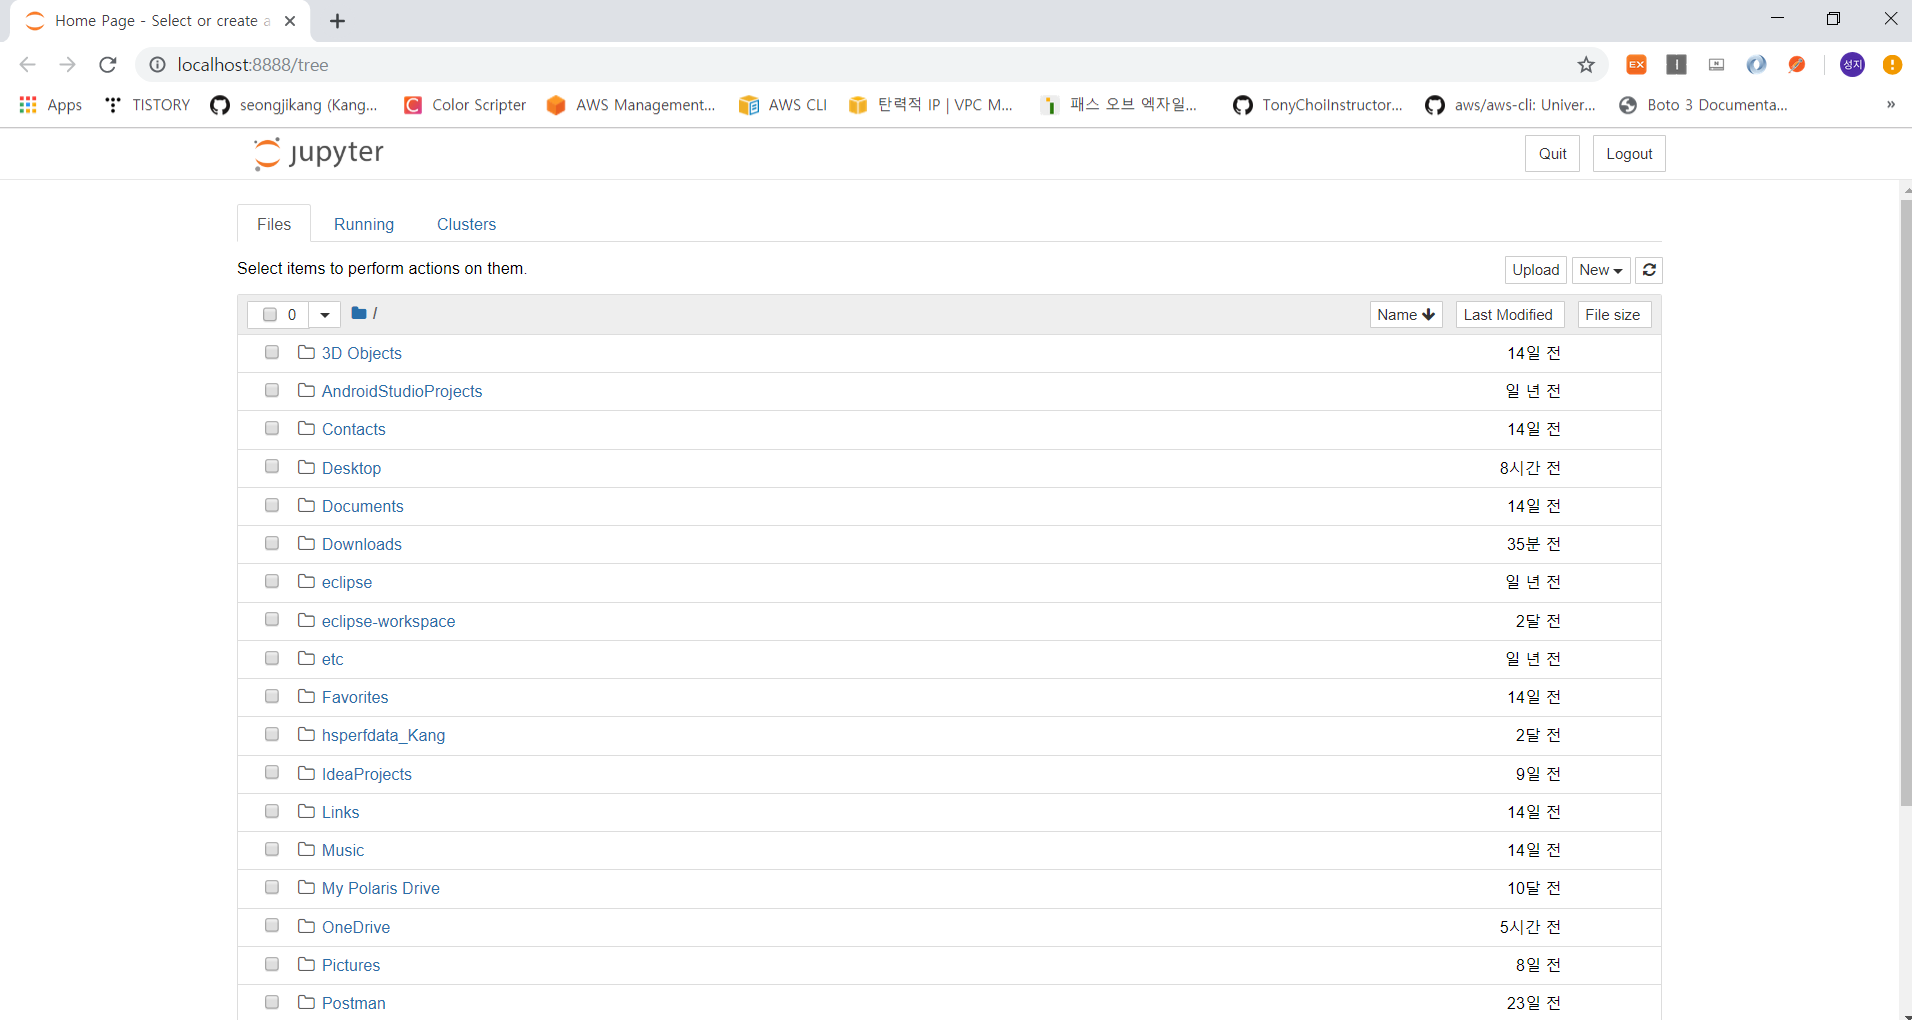Open the eclipse folder link
The width and height of the screenshot is (1912, 1020).
[347, 582]
